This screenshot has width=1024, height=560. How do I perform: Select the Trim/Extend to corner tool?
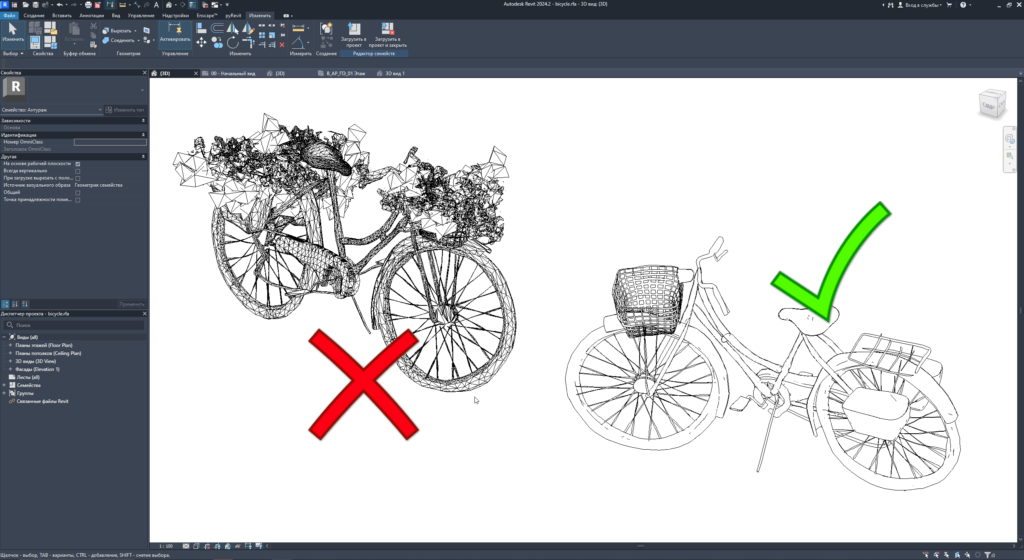[248, 42]
